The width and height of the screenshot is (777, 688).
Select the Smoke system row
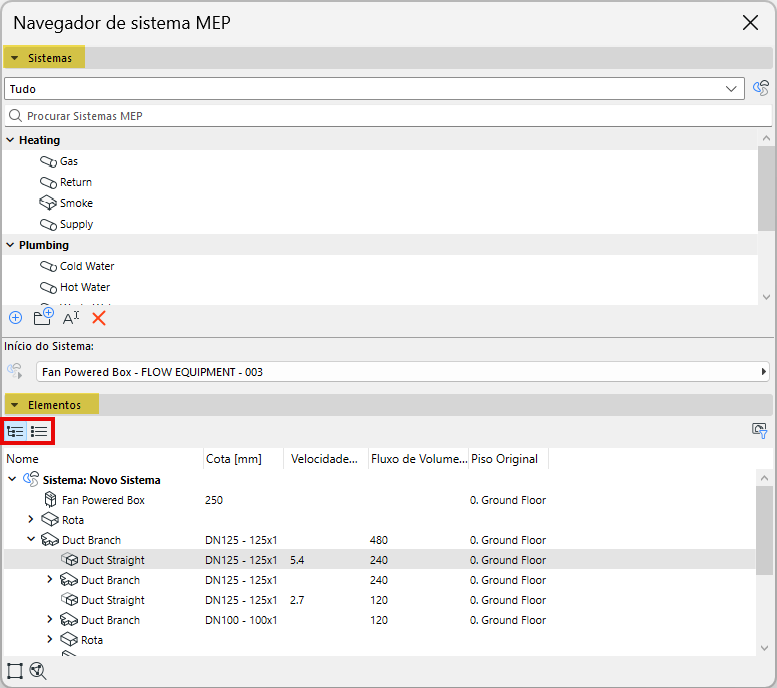click(380, 203)
